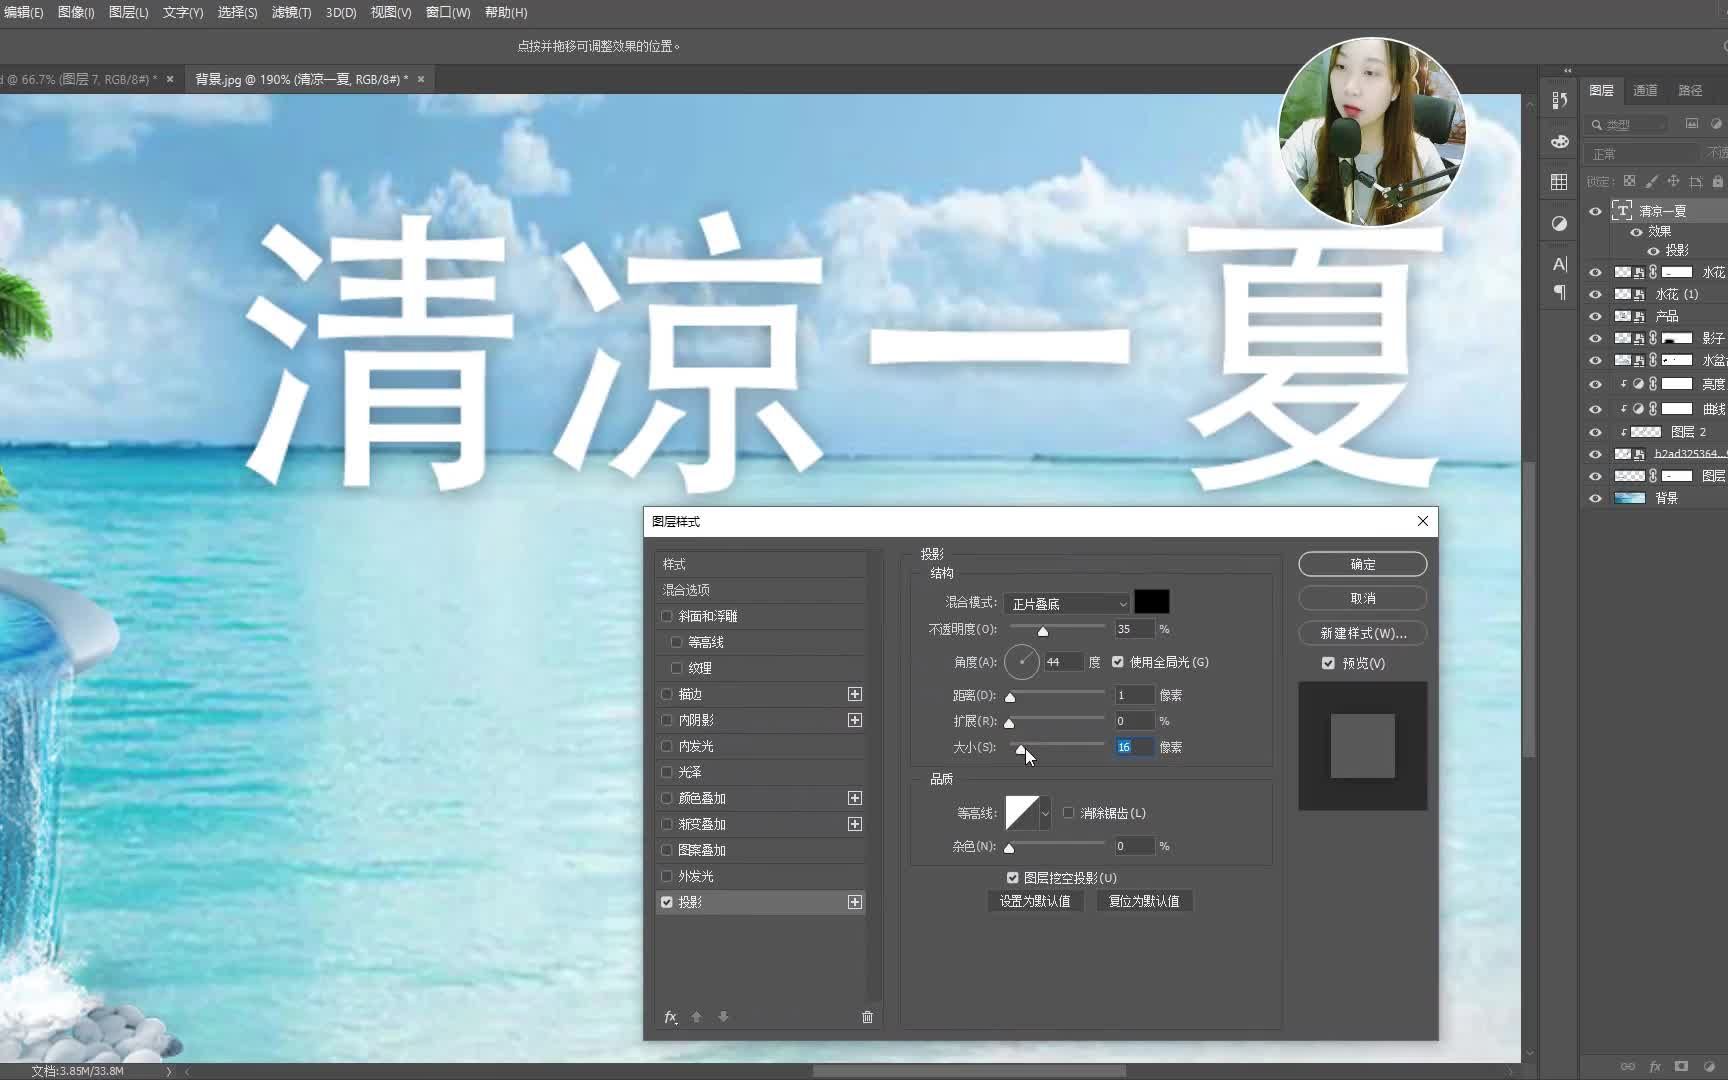
Task: Click the fx icon at Layers panel bottom
Action: point(1655,1067)
